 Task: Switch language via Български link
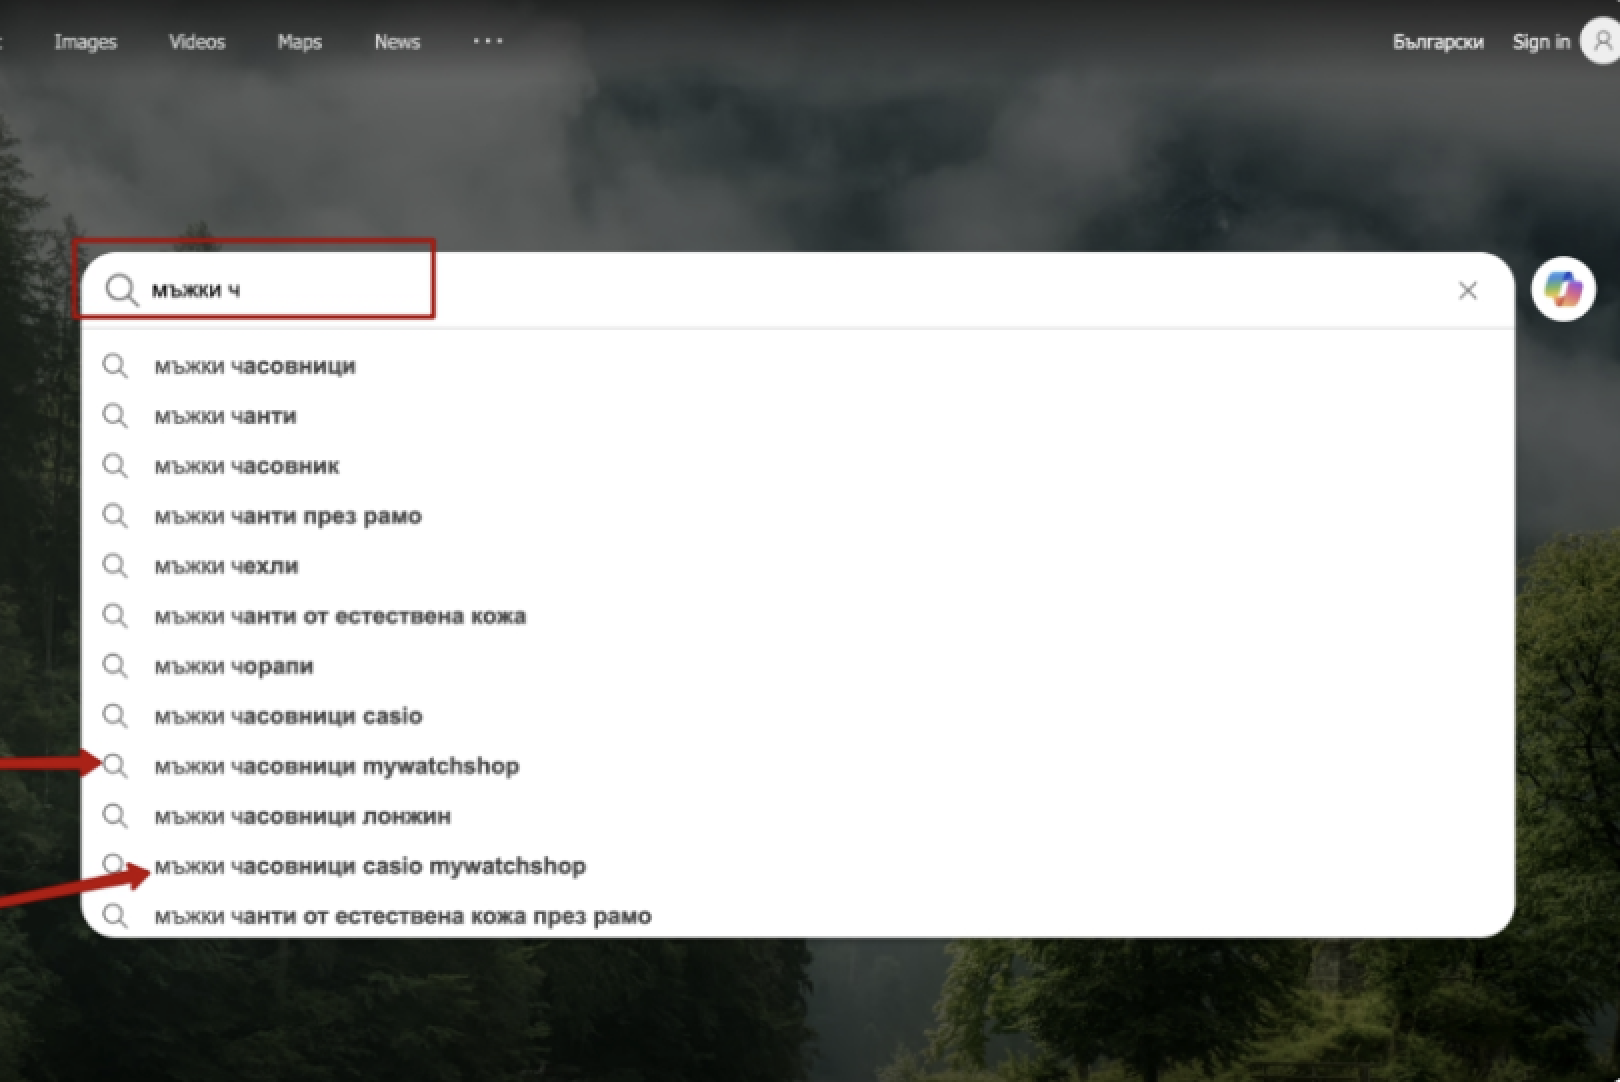[x=1438, y=42]
